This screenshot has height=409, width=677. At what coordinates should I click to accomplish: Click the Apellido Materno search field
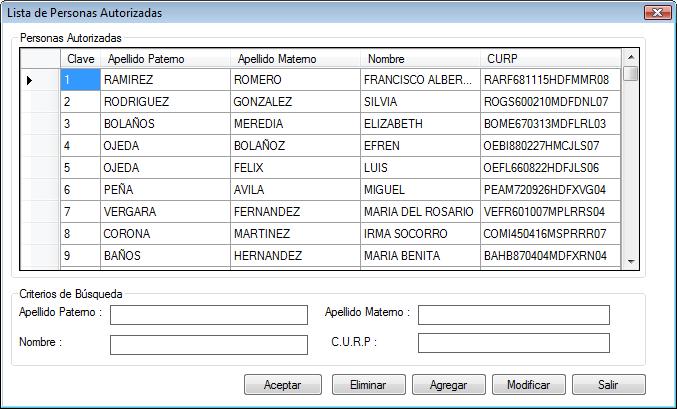[513, 315]
